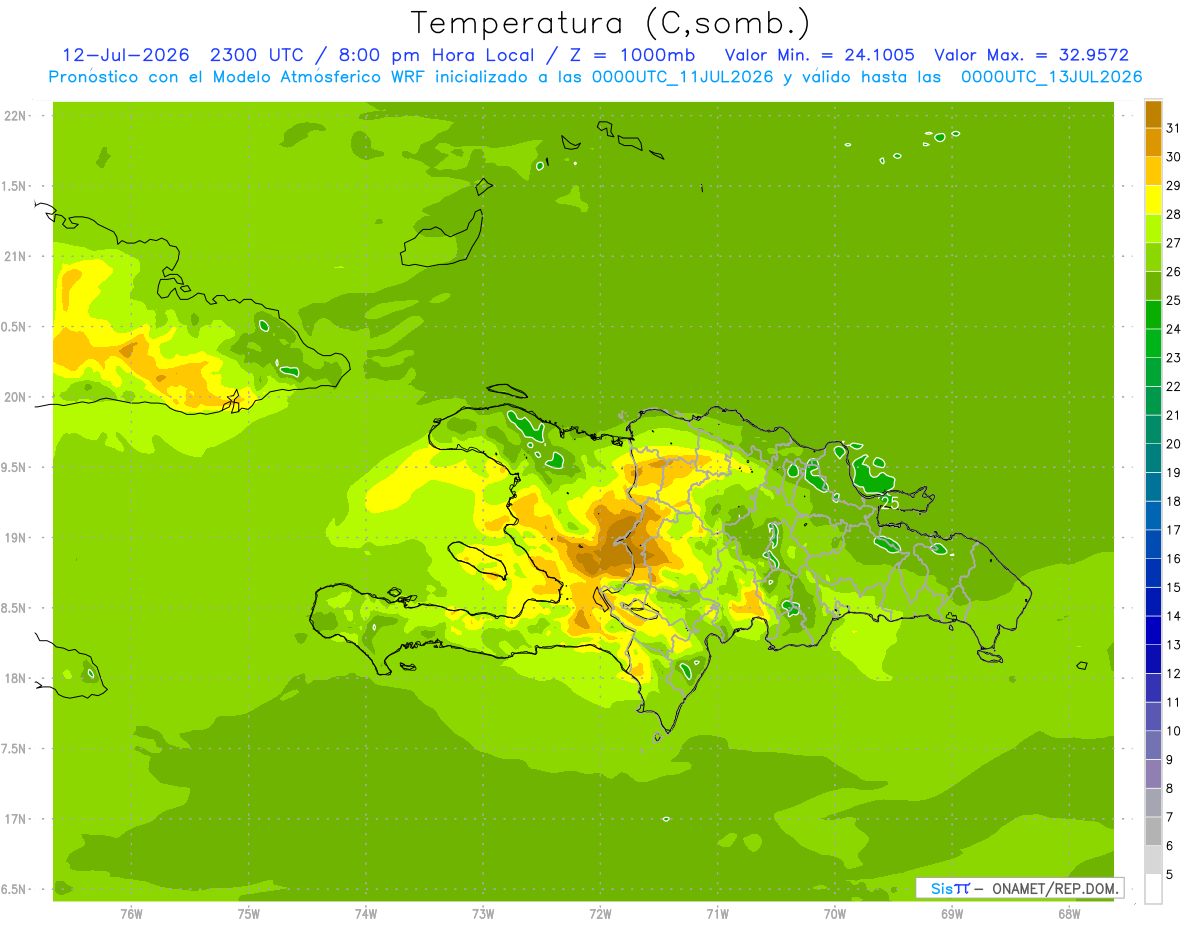Click the legend value "10"
This screenshot has width=1200, height=927.
click(x=1174, y=731)
